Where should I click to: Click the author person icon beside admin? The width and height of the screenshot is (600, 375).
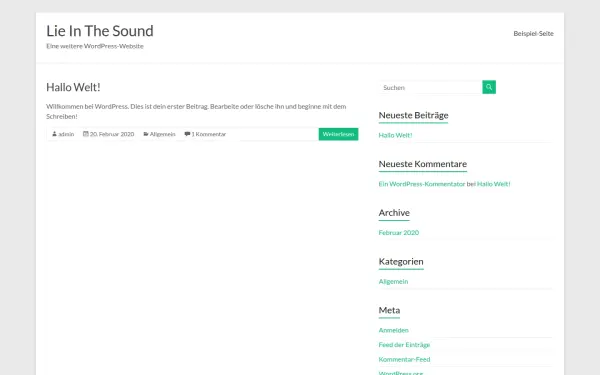click(x=54, y=134)
